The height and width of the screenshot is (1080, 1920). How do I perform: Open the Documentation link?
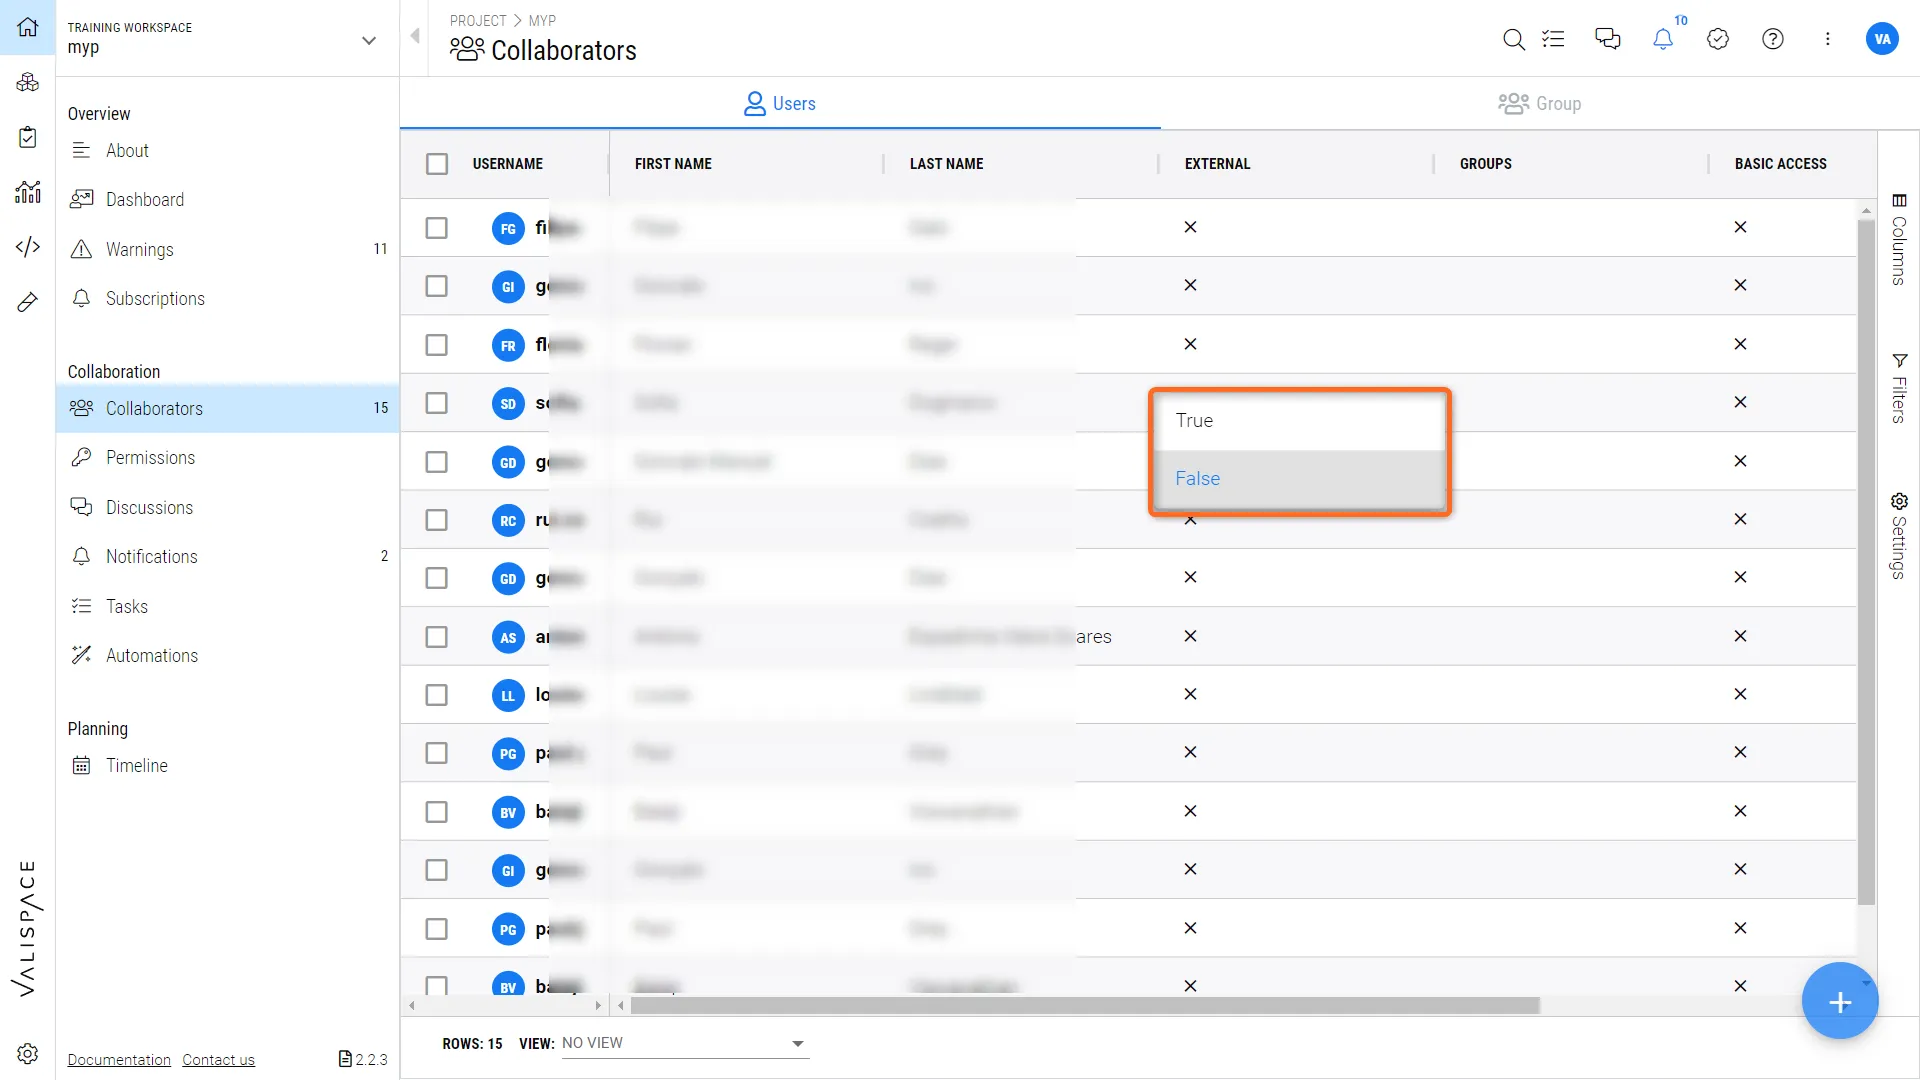point(119,1060)
